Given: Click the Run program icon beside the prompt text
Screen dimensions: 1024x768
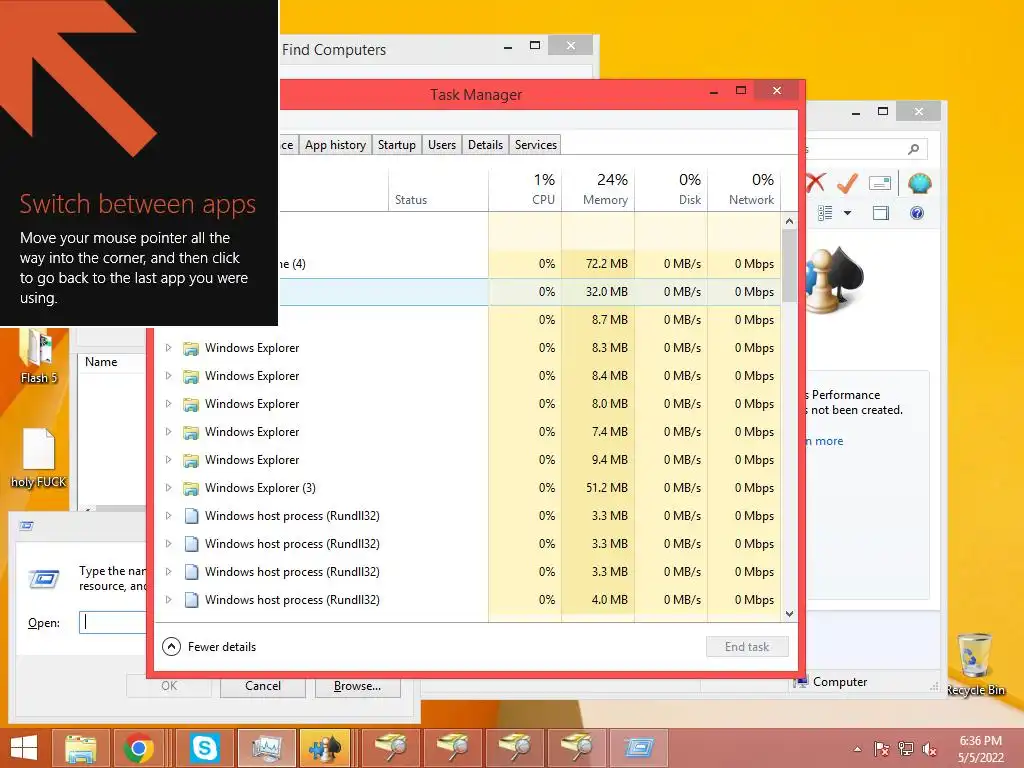Looking at the screenshot, I should coord(44,579).
